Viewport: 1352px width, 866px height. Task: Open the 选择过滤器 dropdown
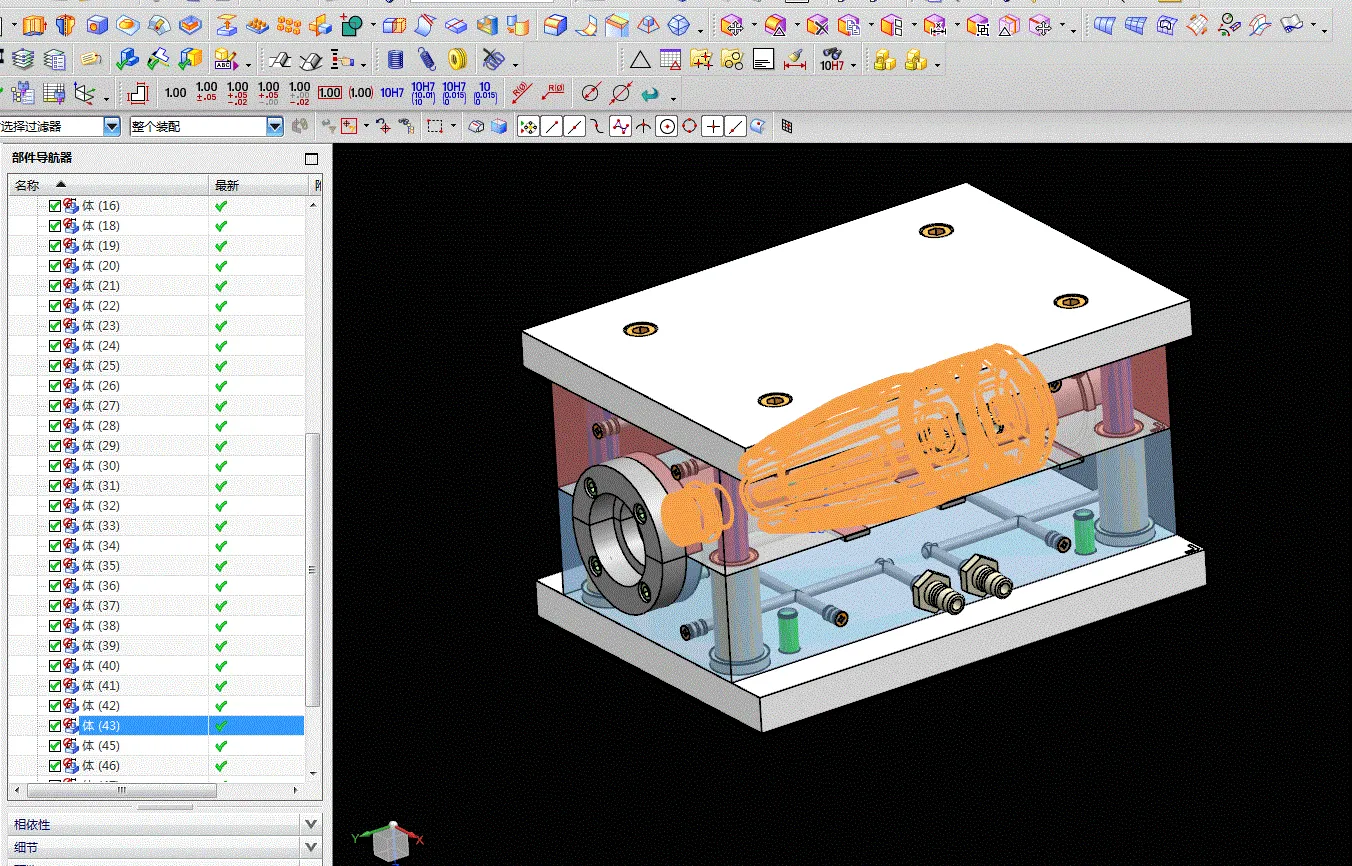tap(111, 126)
